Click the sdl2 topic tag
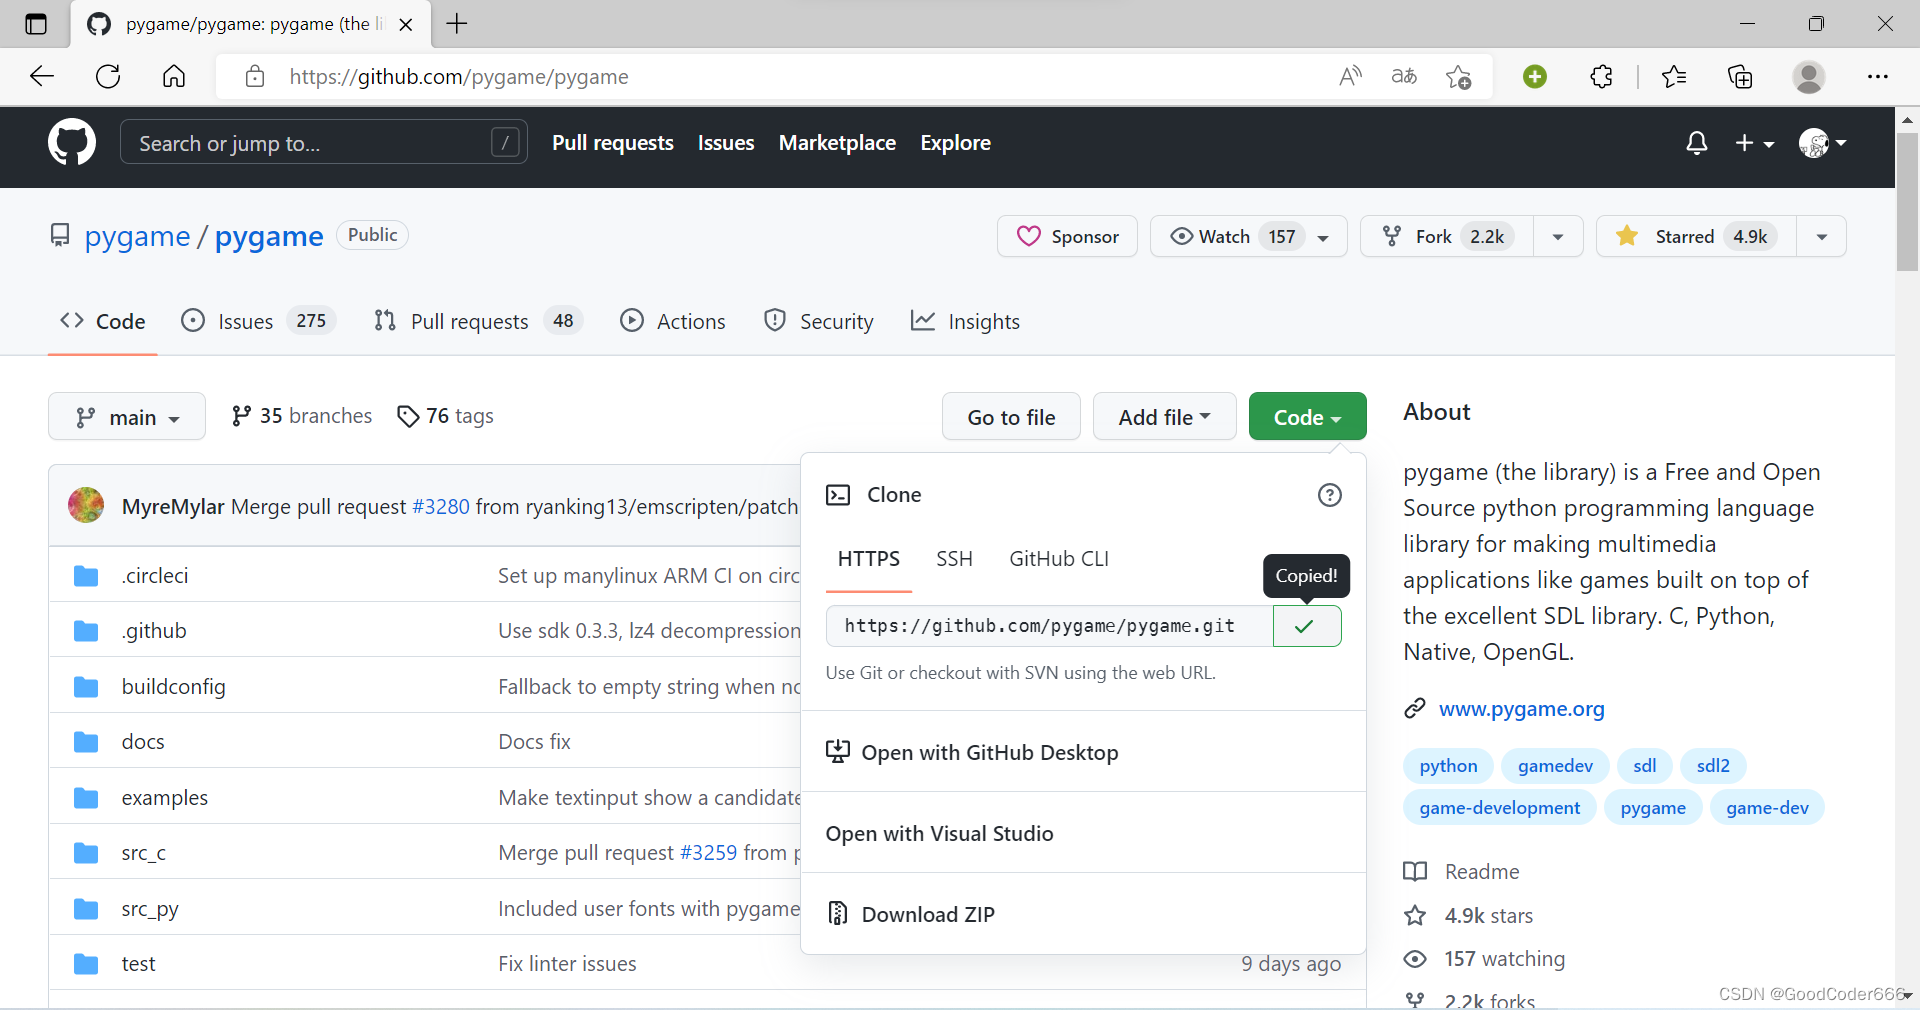This screenshot has width=1920, height=1010. (1713, 766)
